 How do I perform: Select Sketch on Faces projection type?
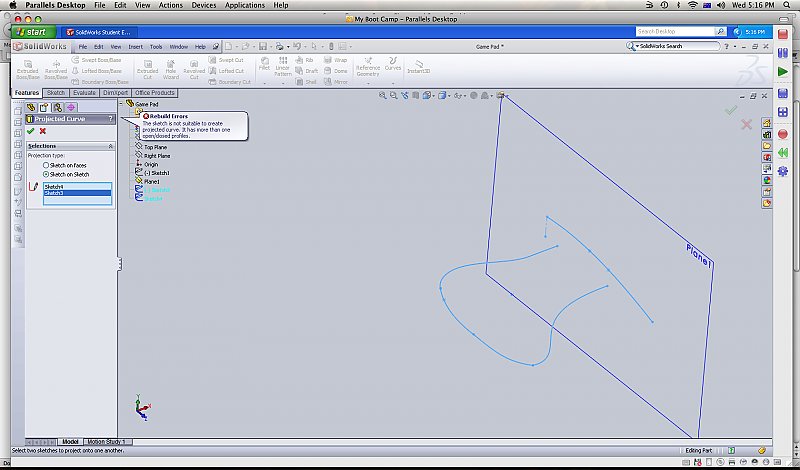tap(46, 165)
